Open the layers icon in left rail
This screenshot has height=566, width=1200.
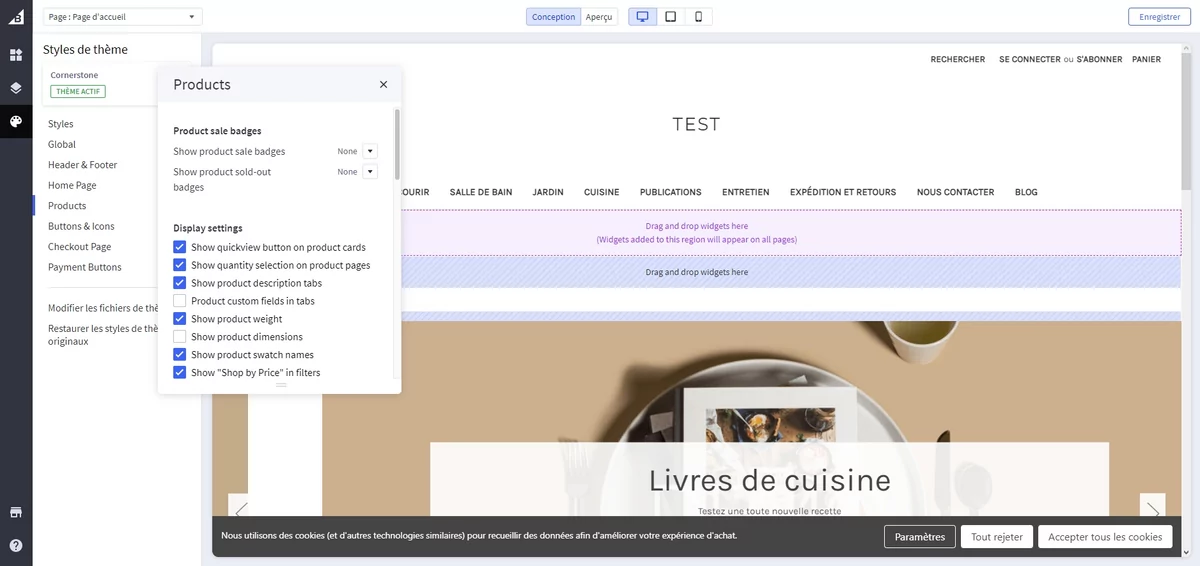[16, 88]
